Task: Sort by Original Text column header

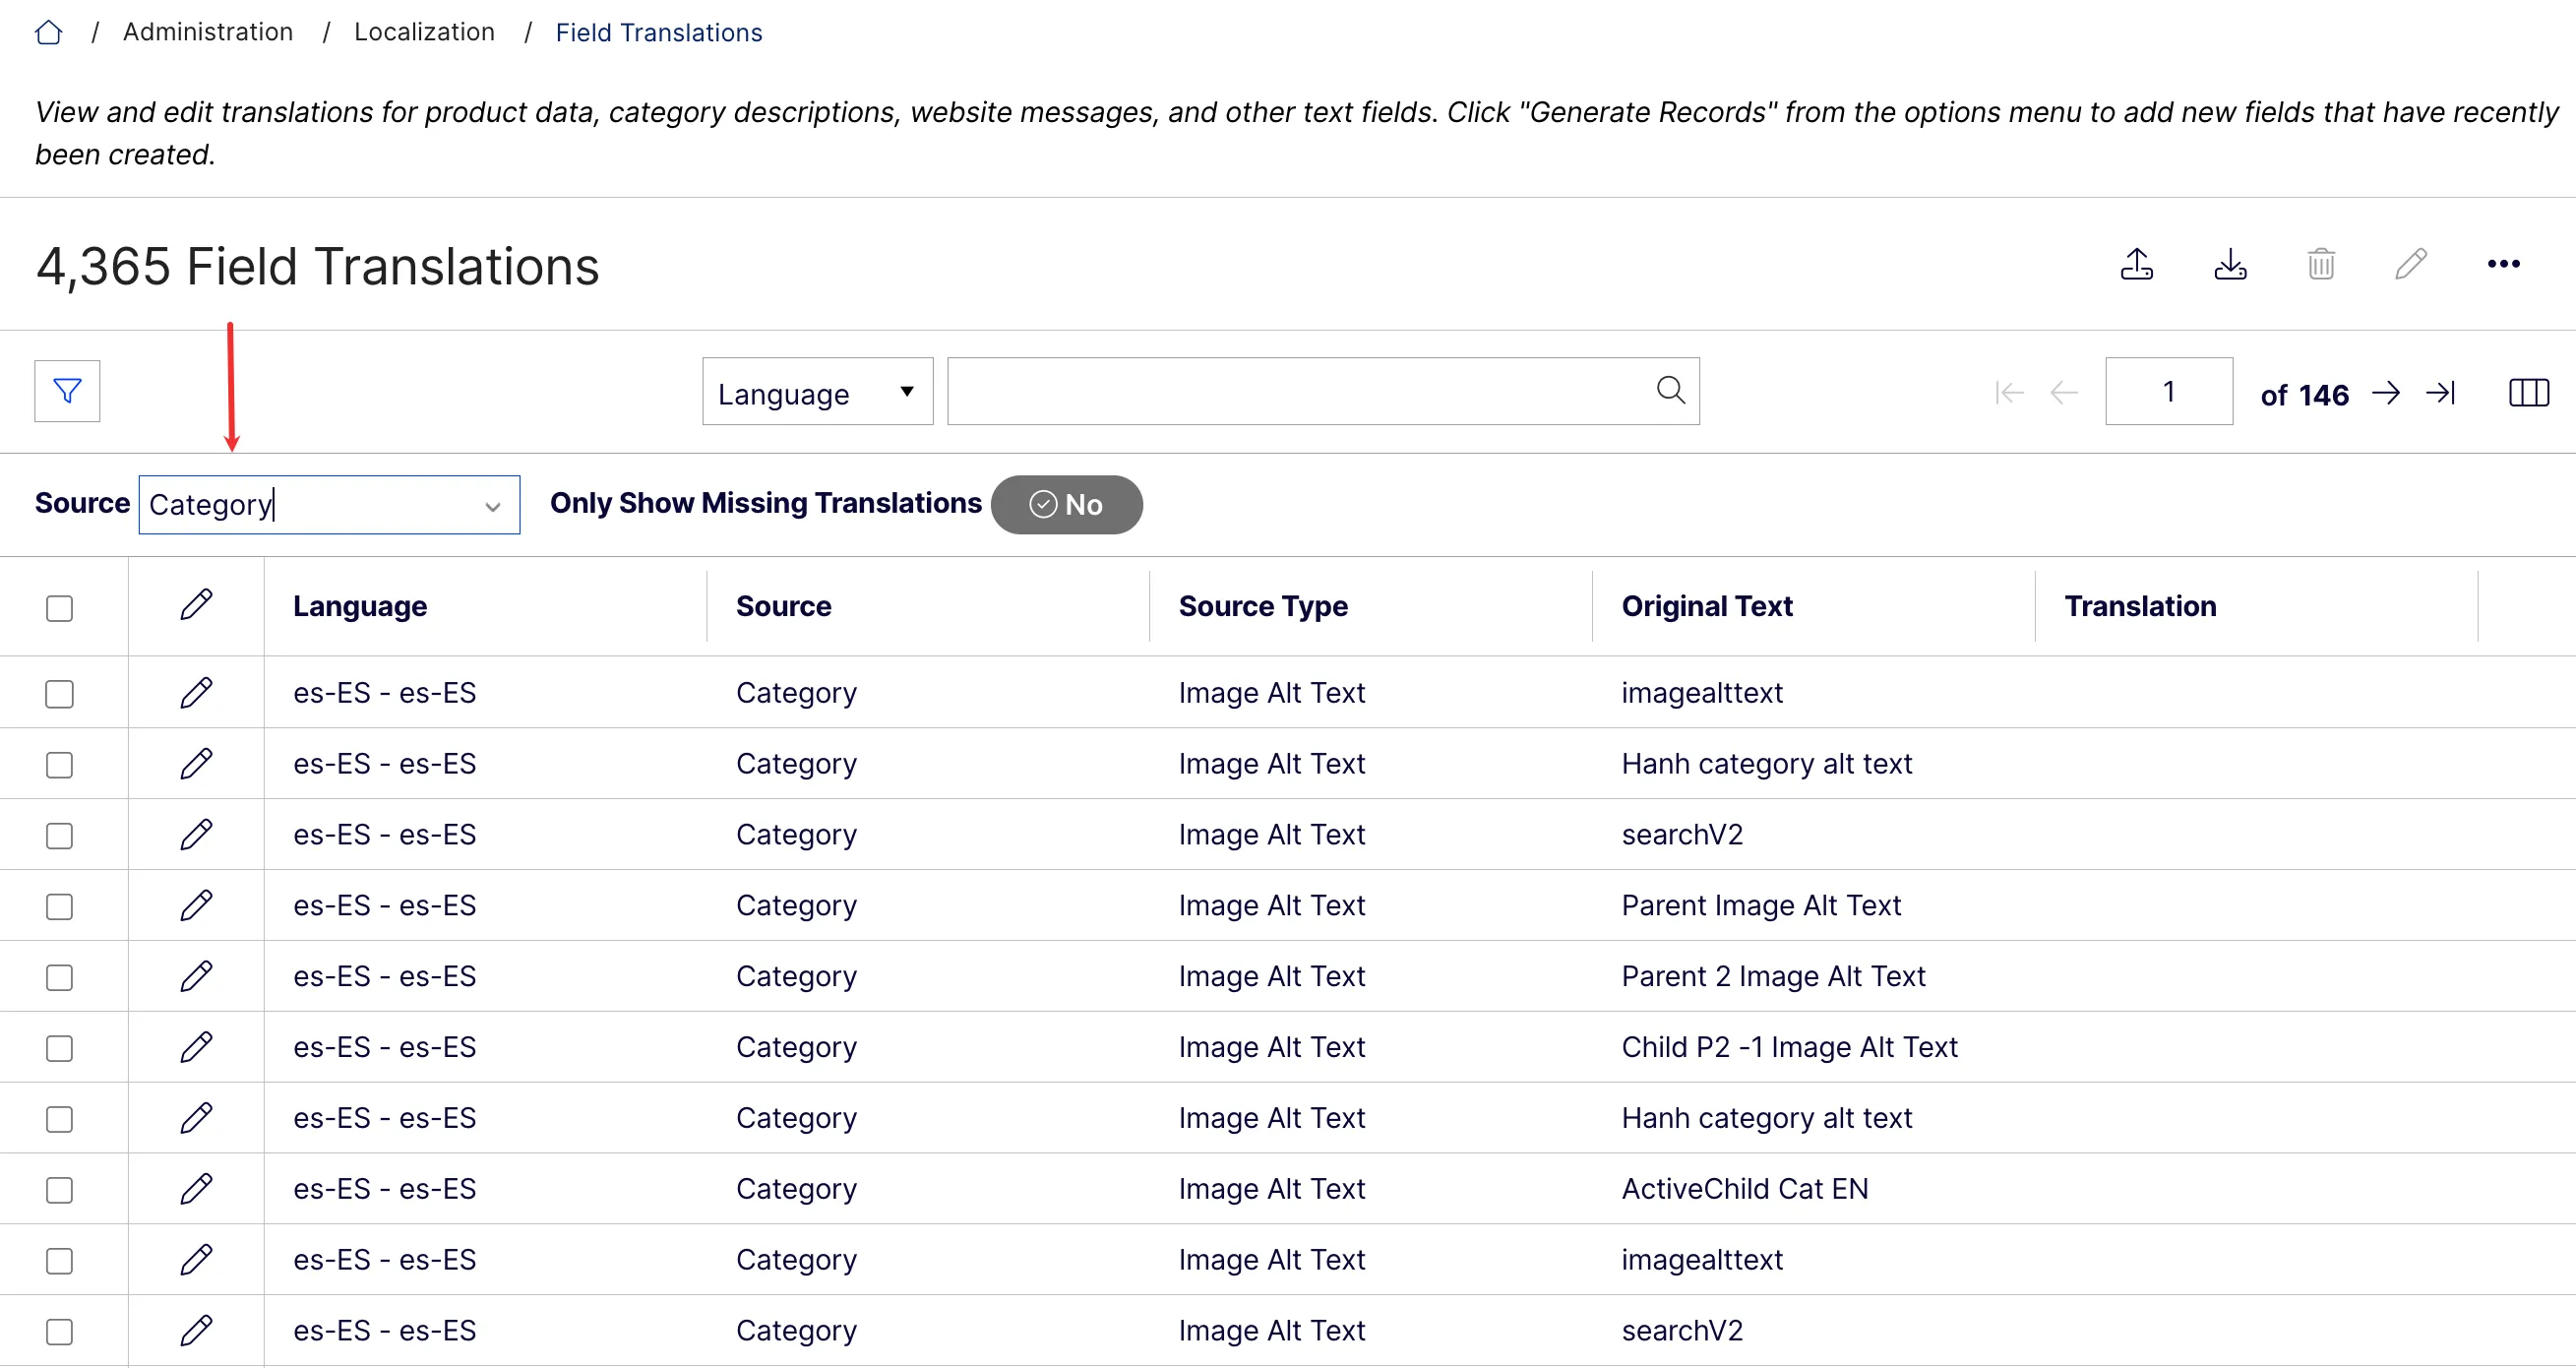Action: 1707,606
